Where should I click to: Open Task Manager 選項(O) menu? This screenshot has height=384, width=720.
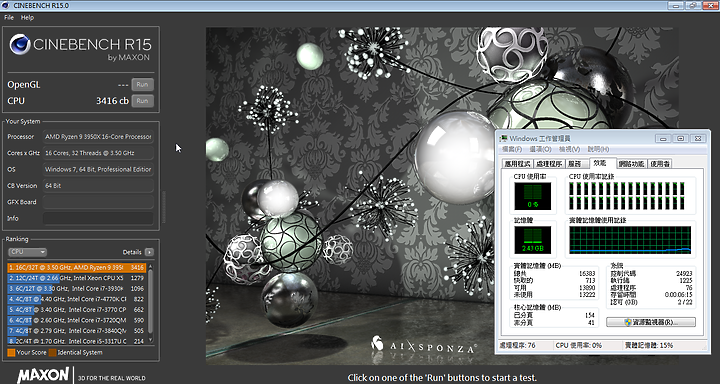[540, 149]
